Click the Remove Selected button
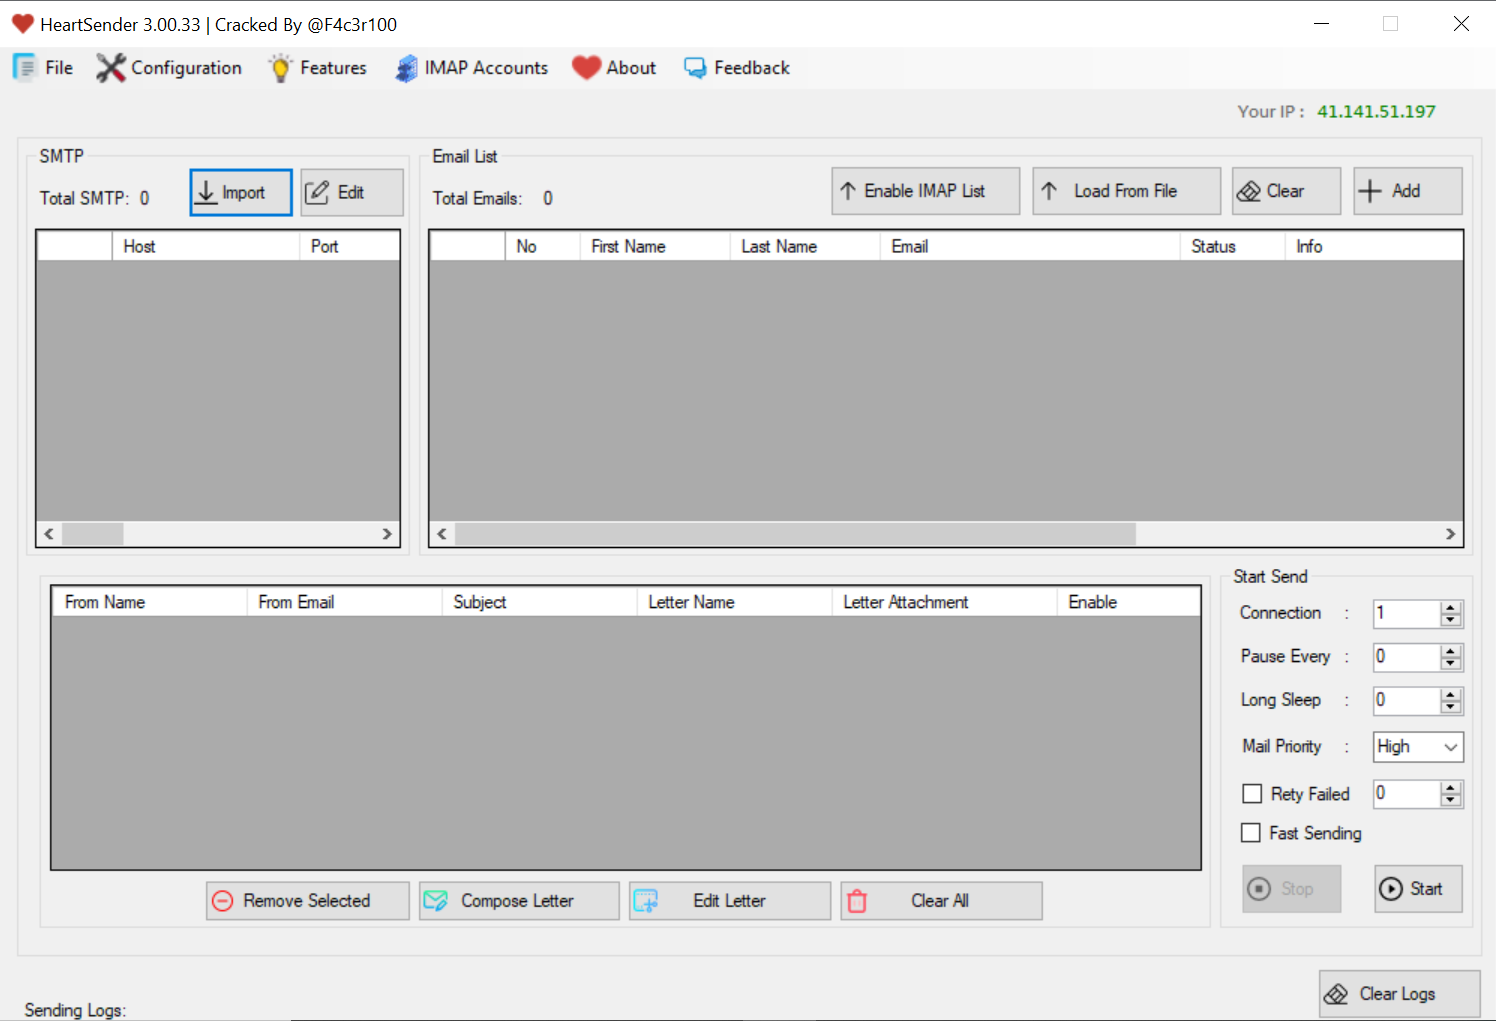Screen dimensions: 1496x1021 point(307,901)
